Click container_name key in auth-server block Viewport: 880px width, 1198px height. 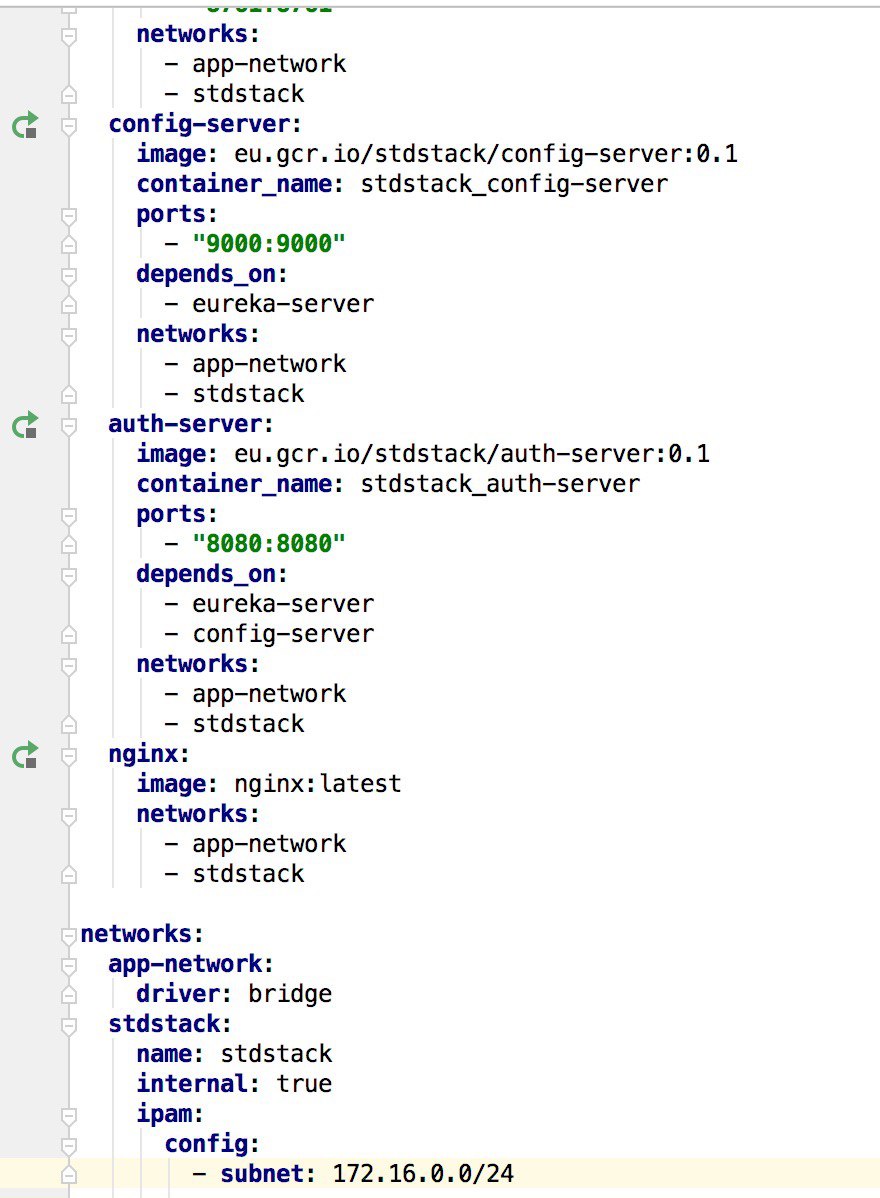point(240,484)
